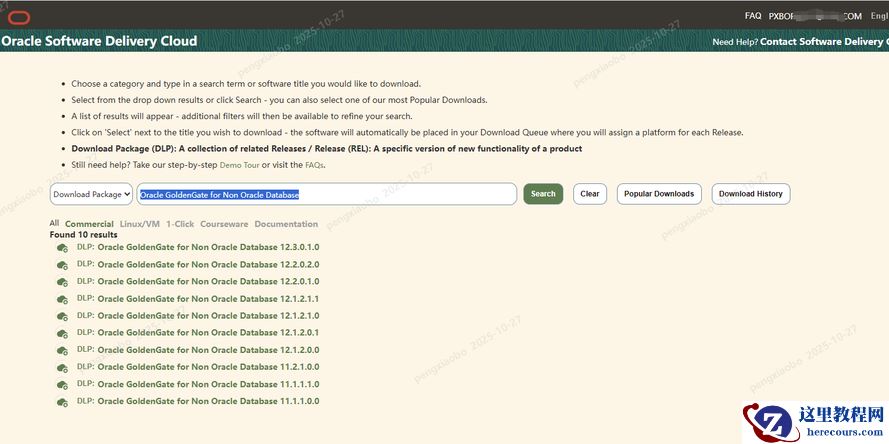This screenshot has height=444, width=889.
Task: Click the Oracle logo icon
Action: 19,18
